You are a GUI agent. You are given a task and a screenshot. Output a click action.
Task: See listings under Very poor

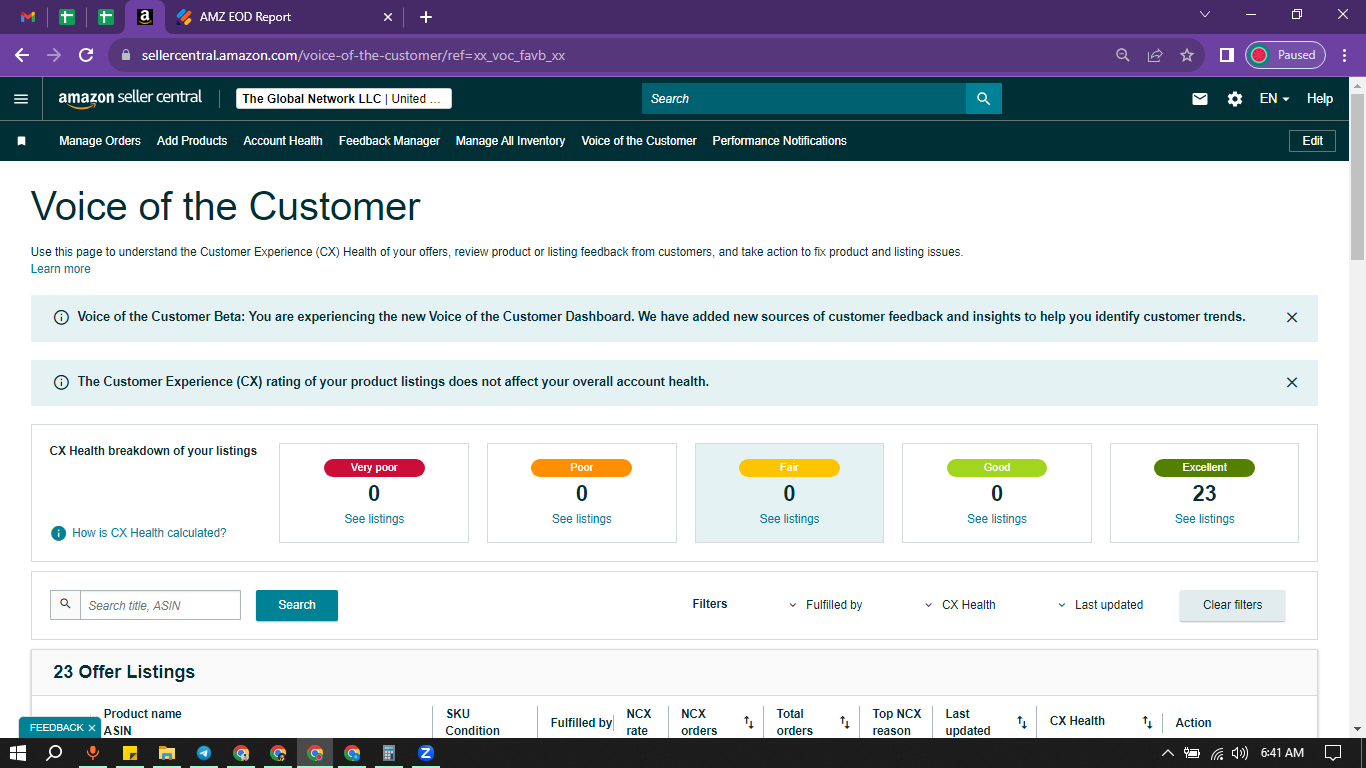tap(374, 519)
